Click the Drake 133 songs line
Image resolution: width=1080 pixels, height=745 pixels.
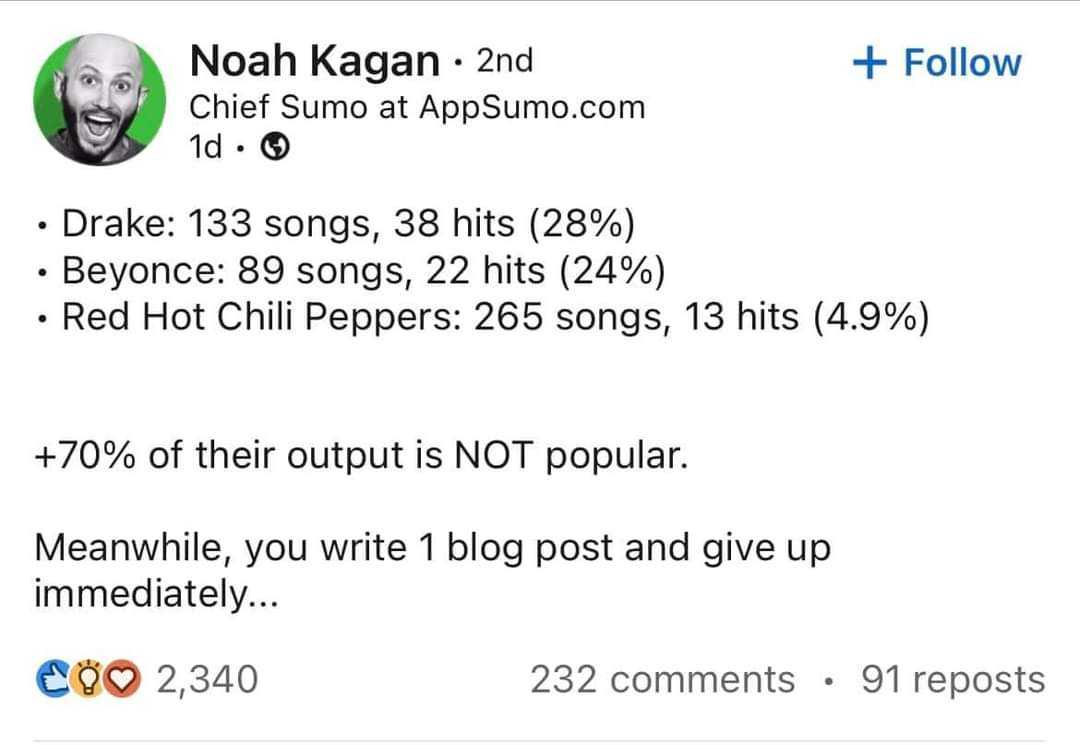pyautogui.click(x=348, y=223)
